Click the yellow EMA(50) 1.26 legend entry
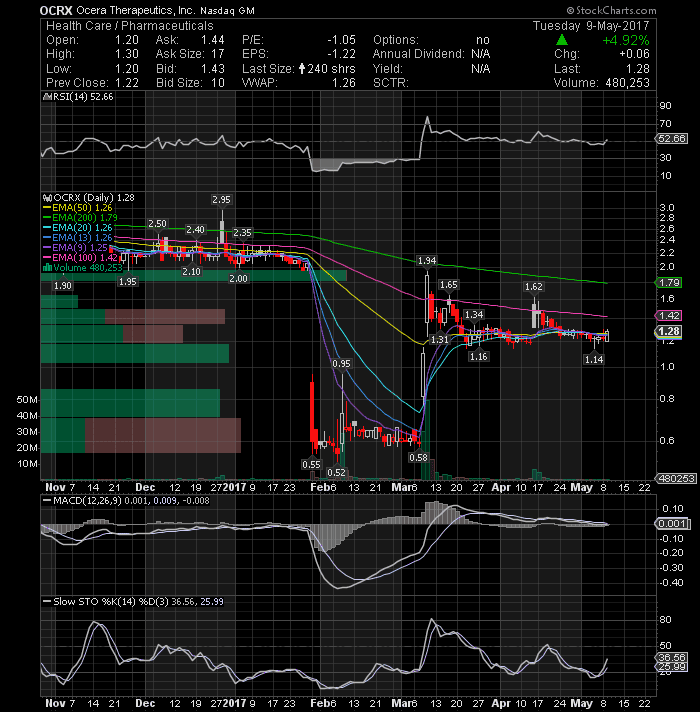The height and width of the screenshot is (712, 700). tap(78, 208)
